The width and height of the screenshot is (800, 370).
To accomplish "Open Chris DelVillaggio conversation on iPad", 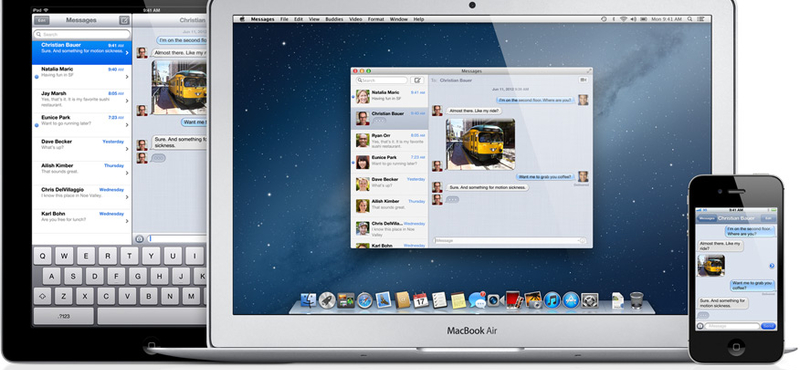I will pos(82,196).
